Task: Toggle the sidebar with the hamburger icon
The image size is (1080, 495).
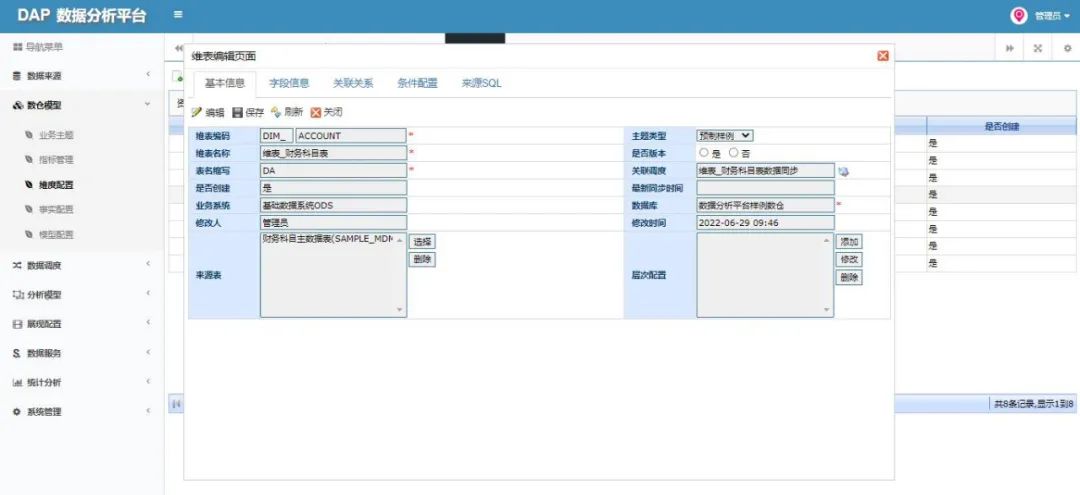Action: pos(178,14)
